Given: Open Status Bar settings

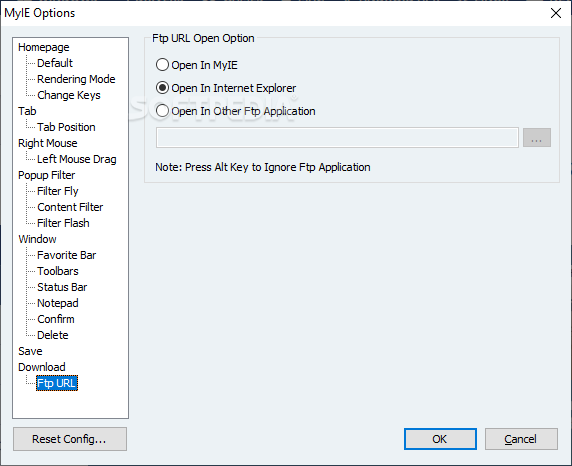Looking at the screenshot, I should (x=62, y=287).
